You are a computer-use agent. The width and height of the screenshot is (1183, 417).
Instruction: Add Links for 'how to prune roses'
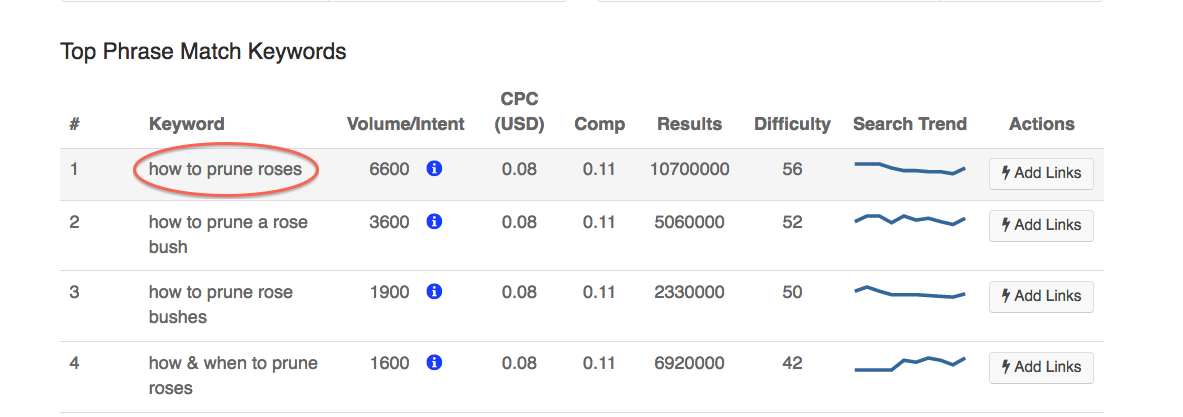pyautogui.click(x=1041, y=173)
